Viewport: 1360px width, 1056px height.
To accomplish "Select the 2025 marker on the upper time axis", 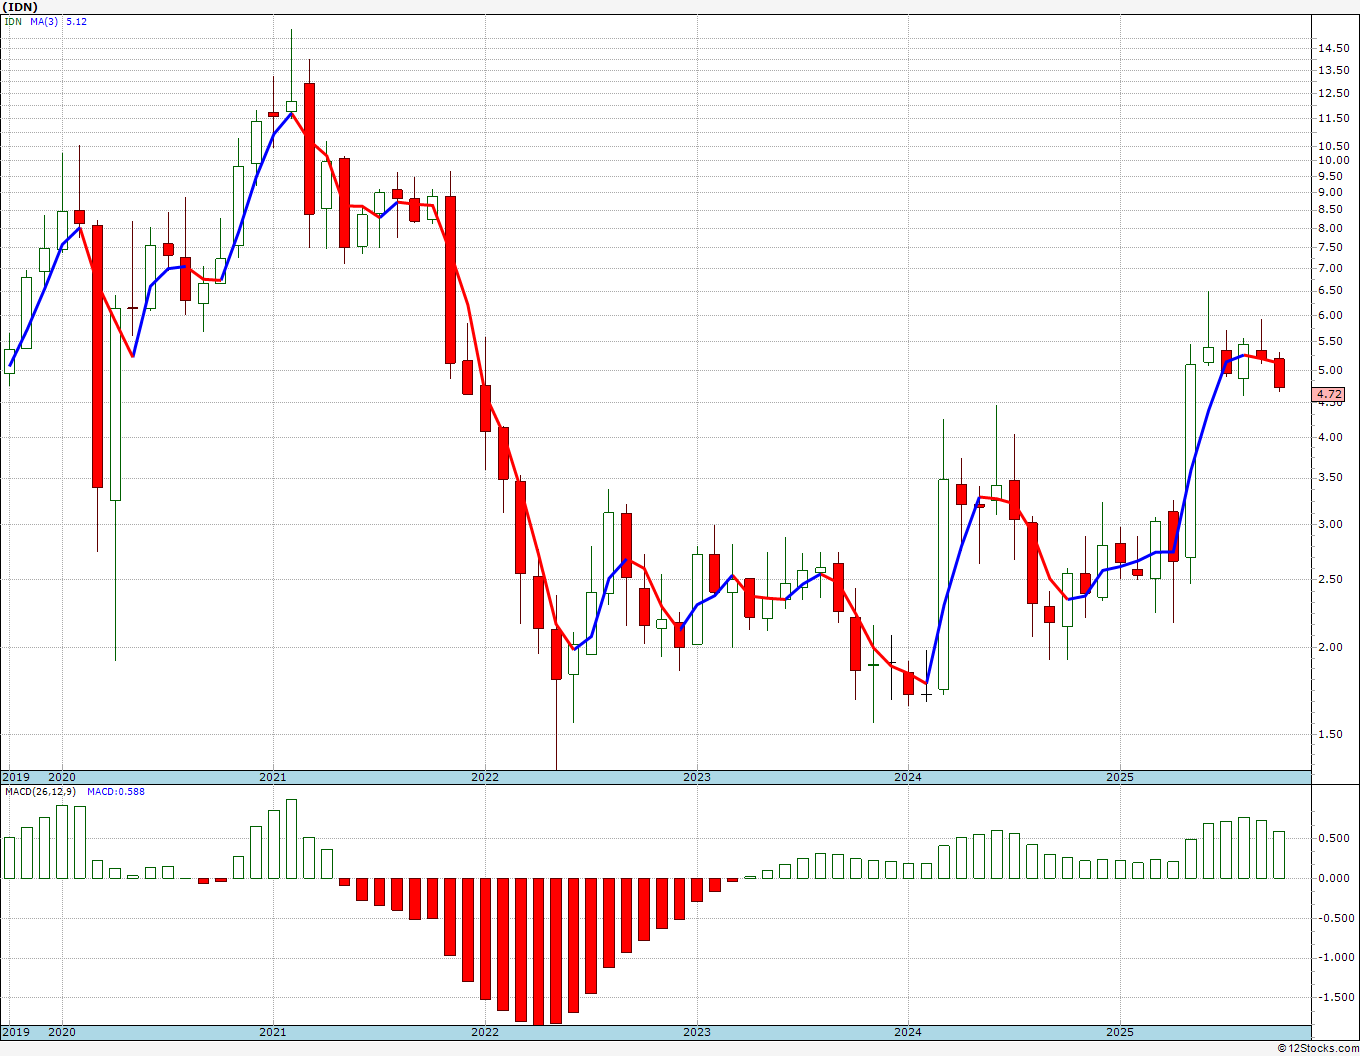I will pyautogui.click(x=1120, y=777).
